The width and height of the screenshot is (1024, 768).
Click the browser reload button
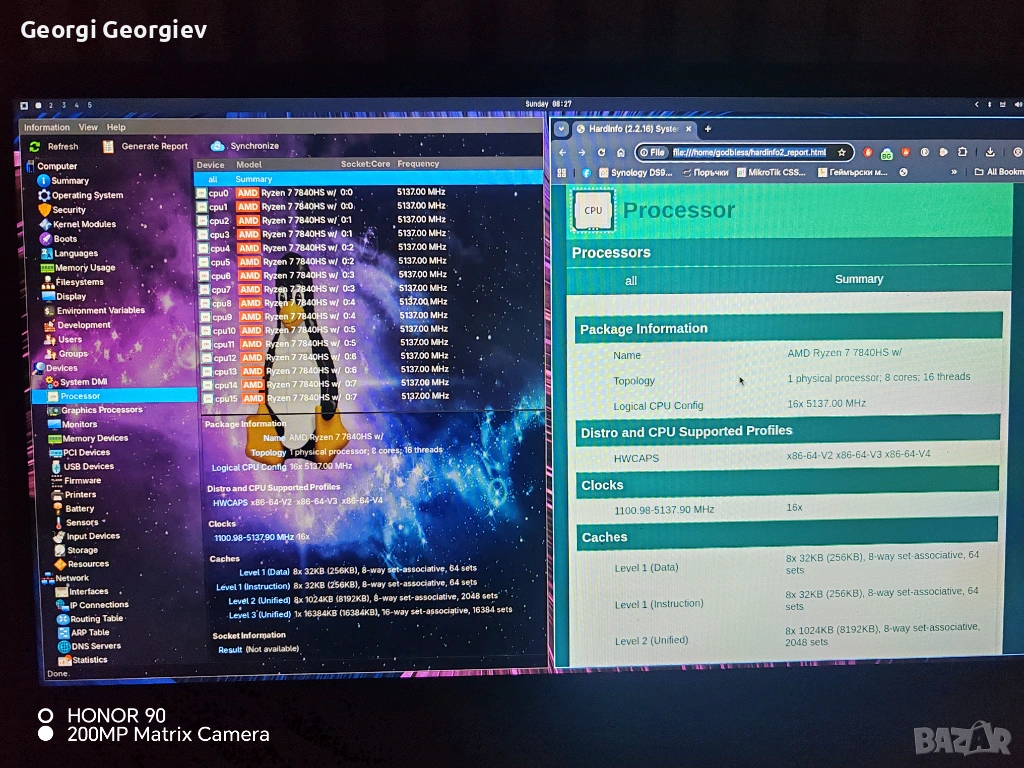tap(601, 152)
